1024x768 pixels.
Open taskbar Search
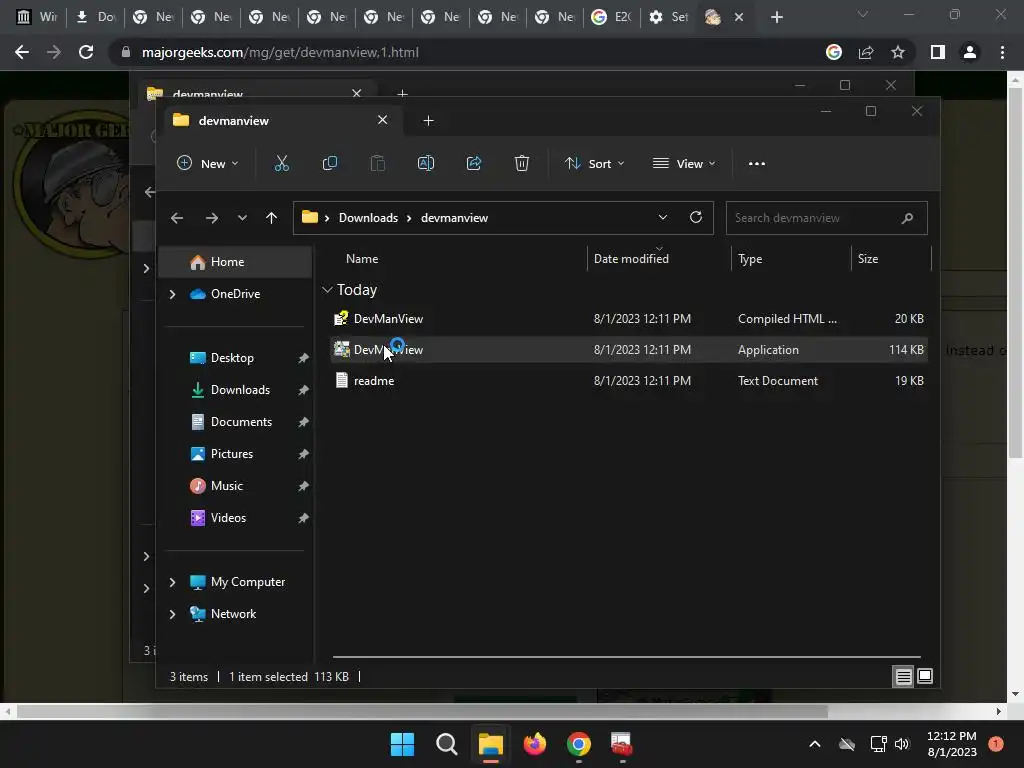[x=447, y=744]
